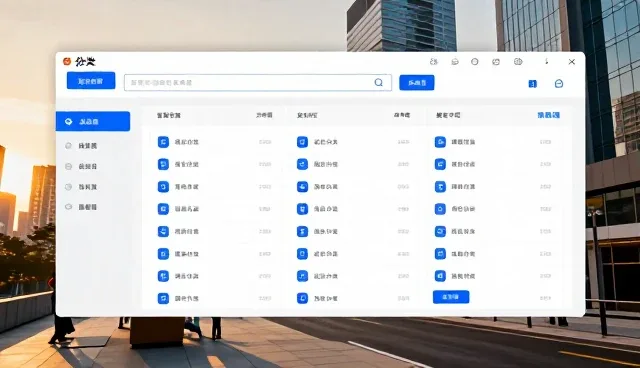This screenshot has height=368, width=640.
Task: Click the blue button left of the search box
Action: (91, 81)
